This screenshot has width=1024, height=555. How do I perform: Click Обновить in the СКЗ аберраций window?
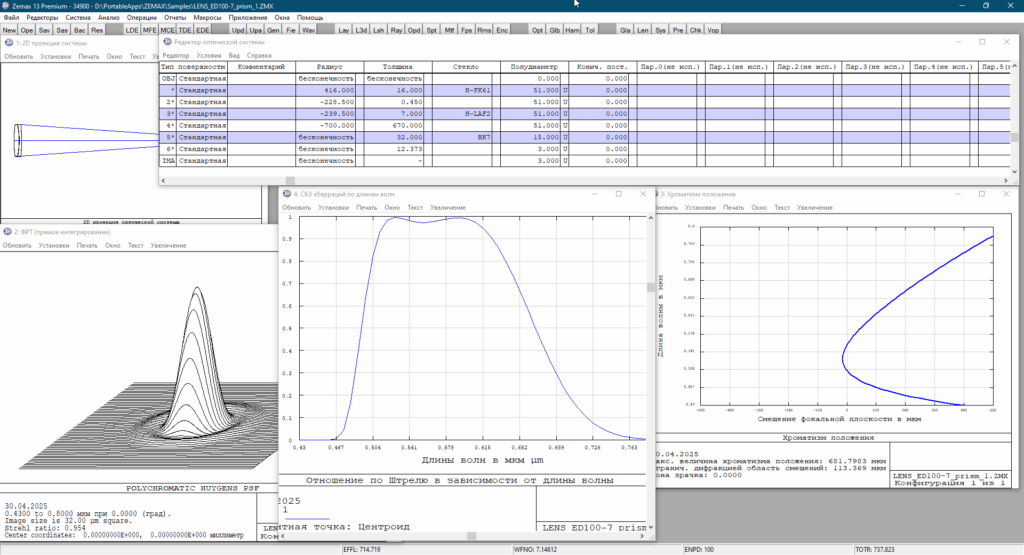297,207
